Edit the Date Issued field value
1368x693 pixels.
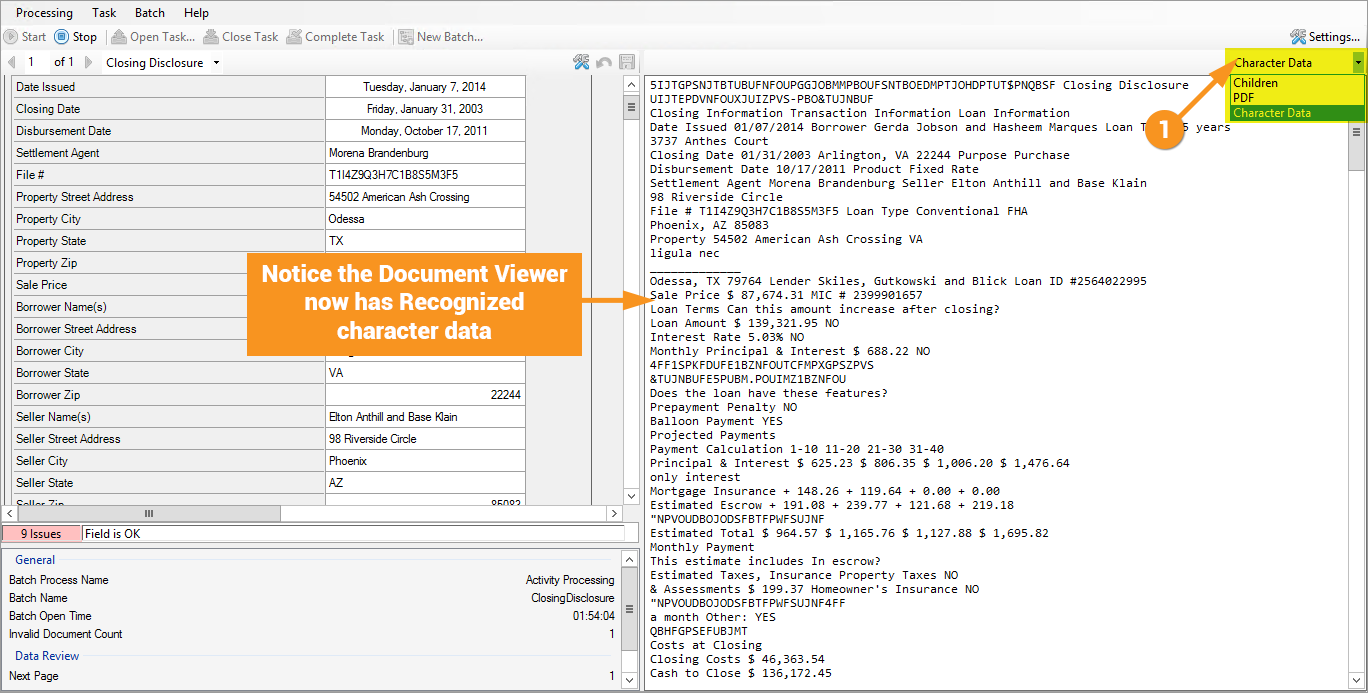[425, 87]
